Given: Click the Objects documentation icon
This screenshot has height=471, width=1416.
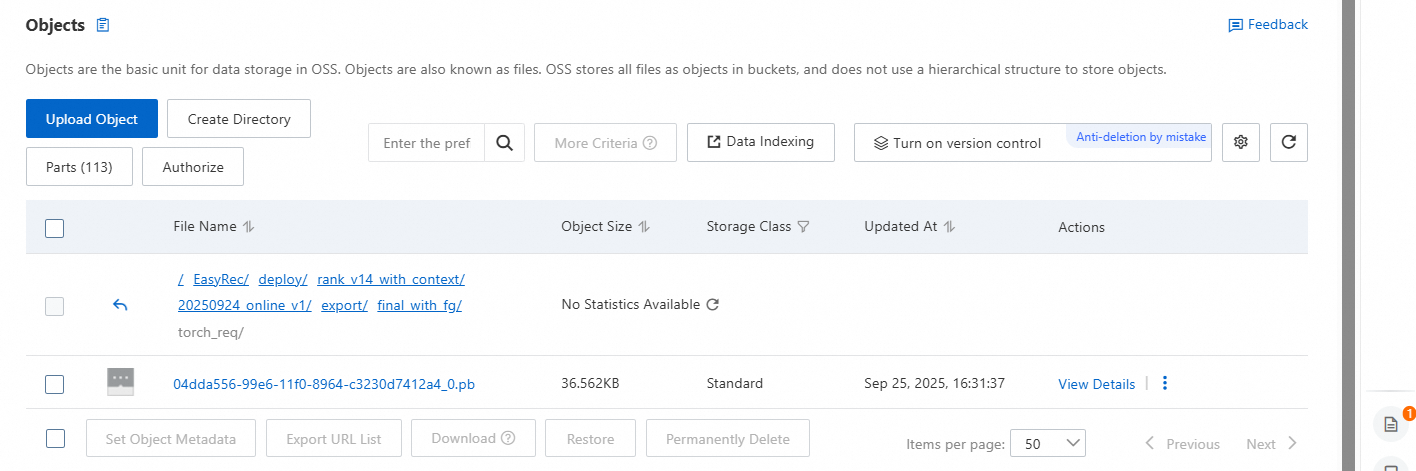Looking at the screenshot, I should point(103,25).
